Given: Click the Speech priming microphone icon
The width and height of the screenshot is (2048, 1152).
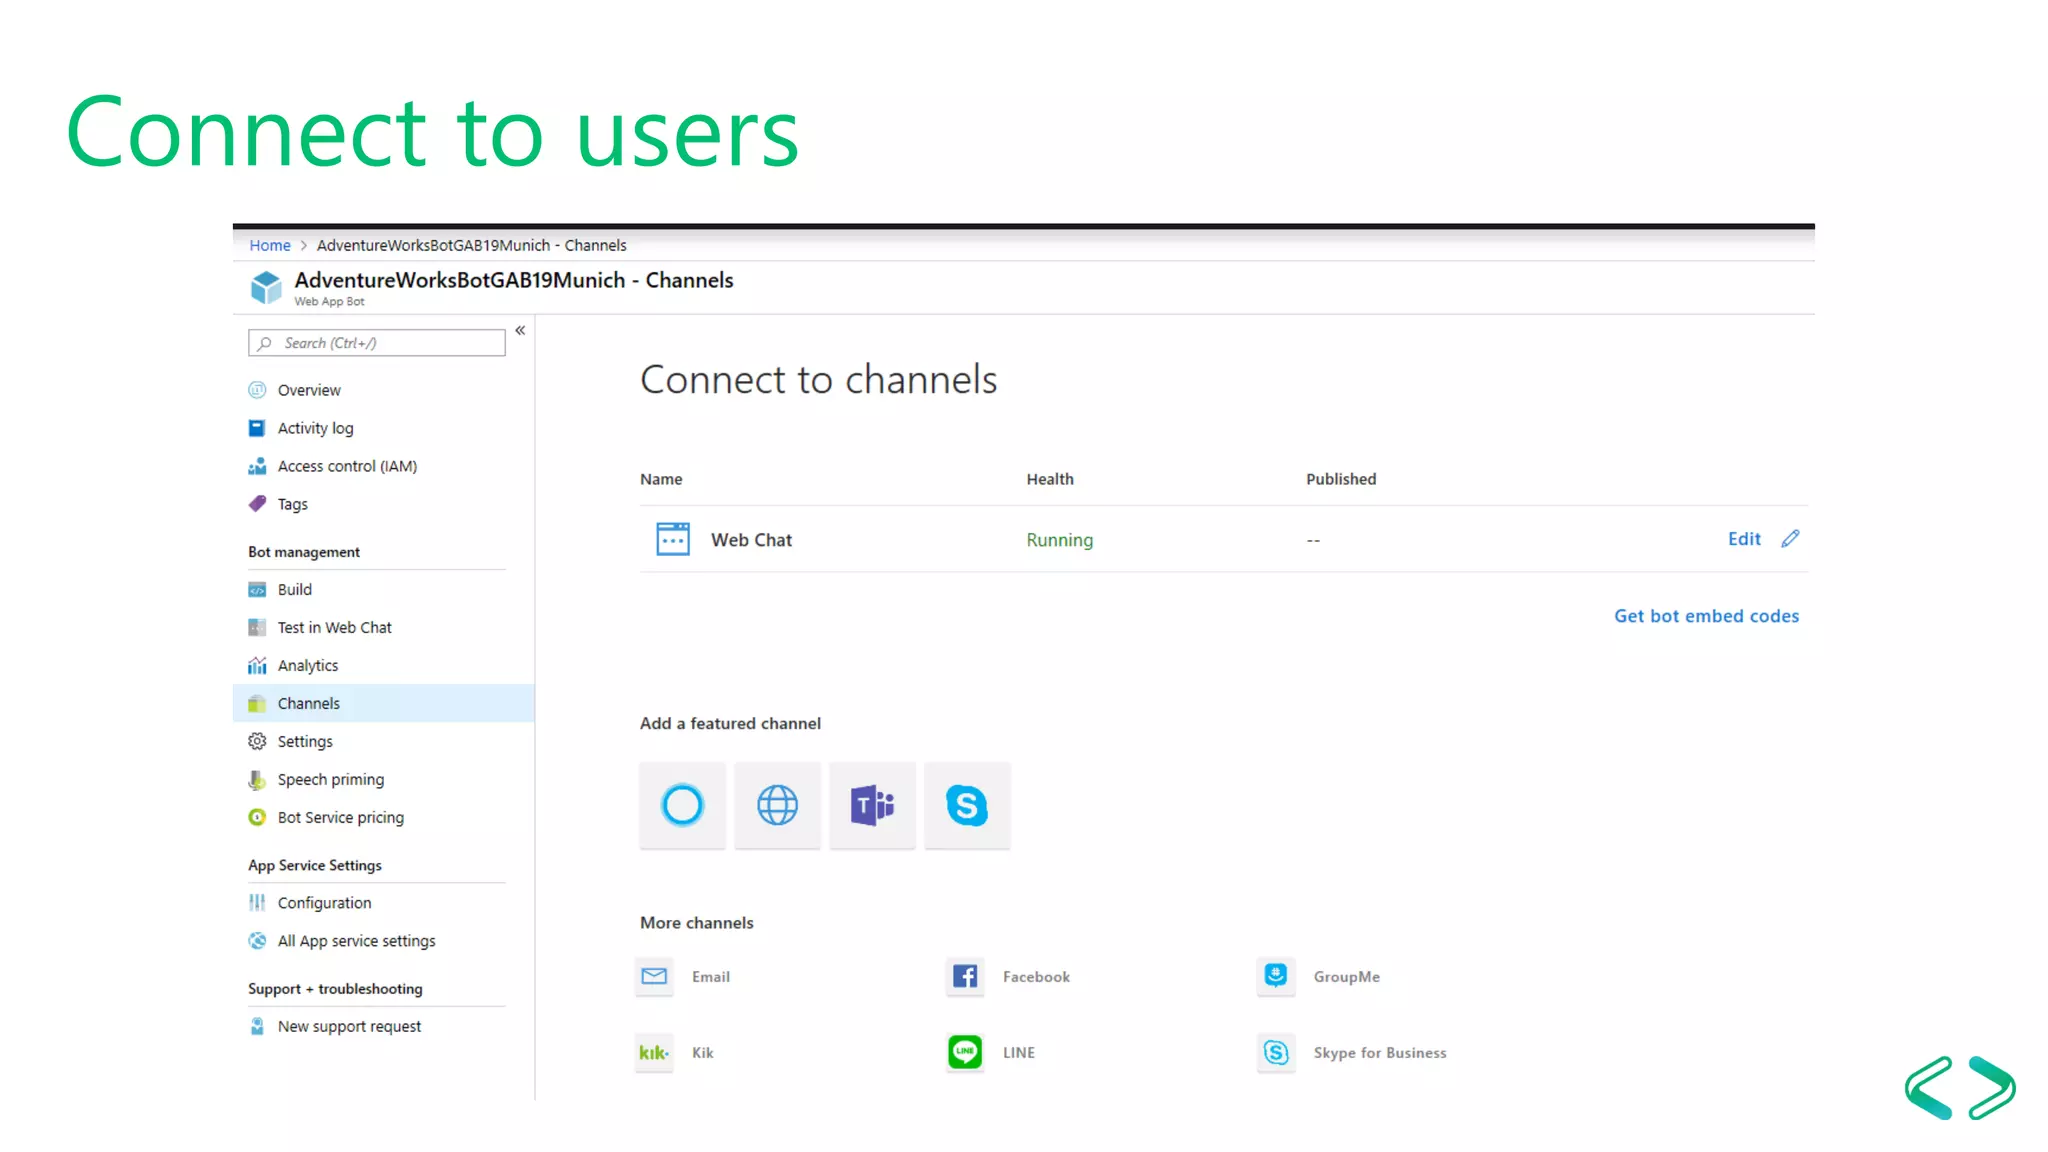Looking at the screenshot, I should [257, 780].
